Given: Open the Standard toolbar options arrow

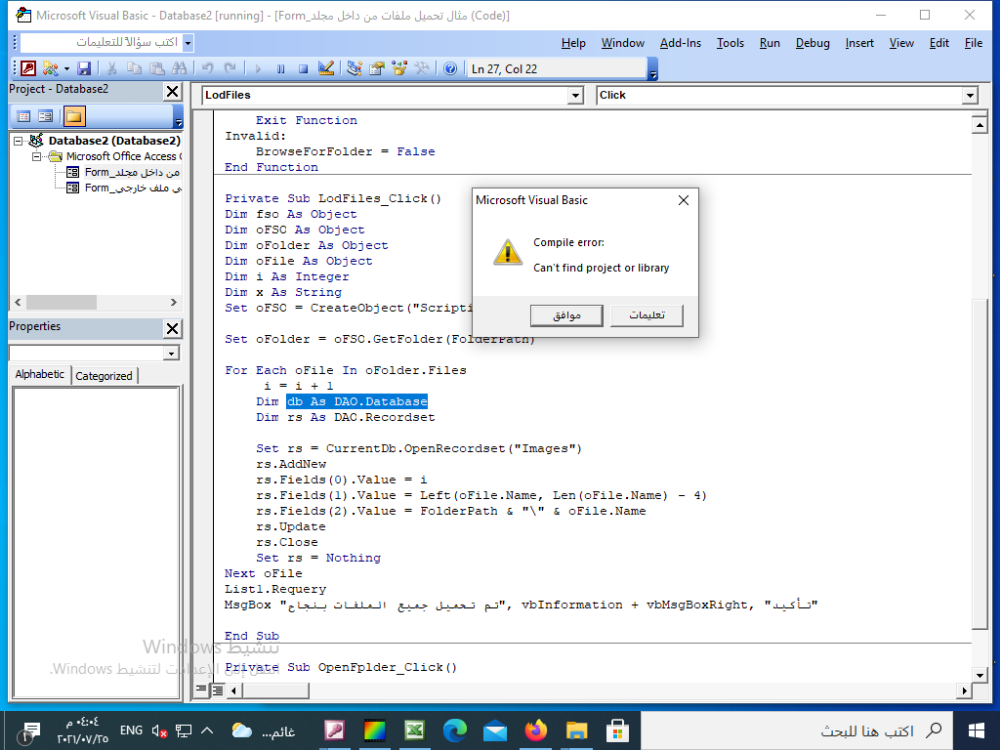Looking at the screenshot, I should coord(652,69).
